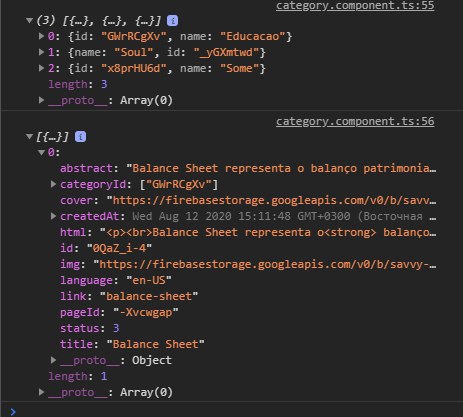463x417 pixels.
Task: Select the pageId value "-Xvcwgap"
Action: (146, 312)
